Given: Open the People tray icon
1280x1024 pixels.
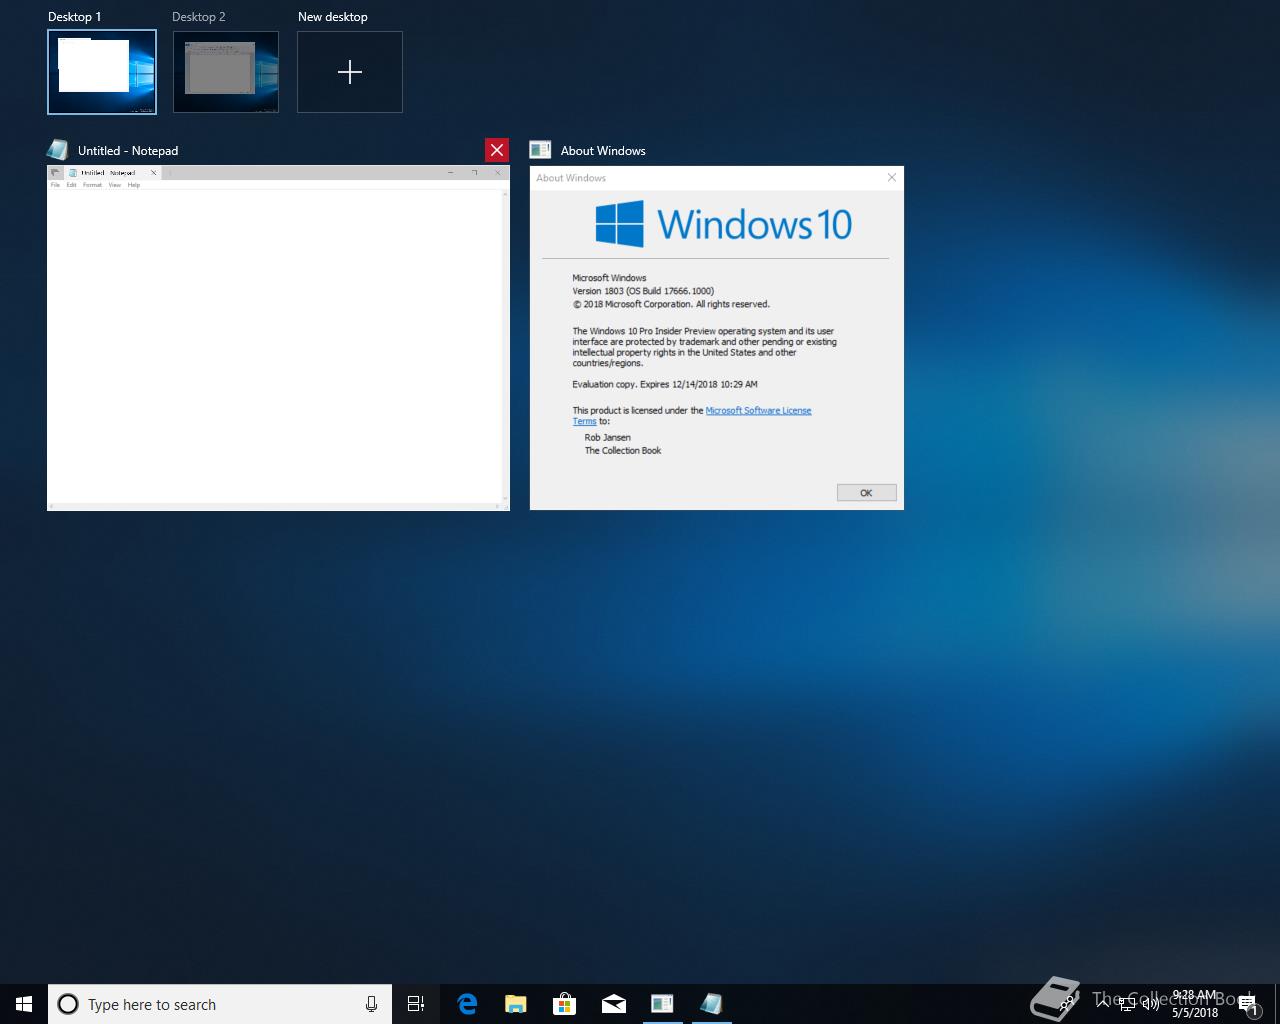Looking at the screenshot, I should pyautogui.click(x=1068, y=1003).
